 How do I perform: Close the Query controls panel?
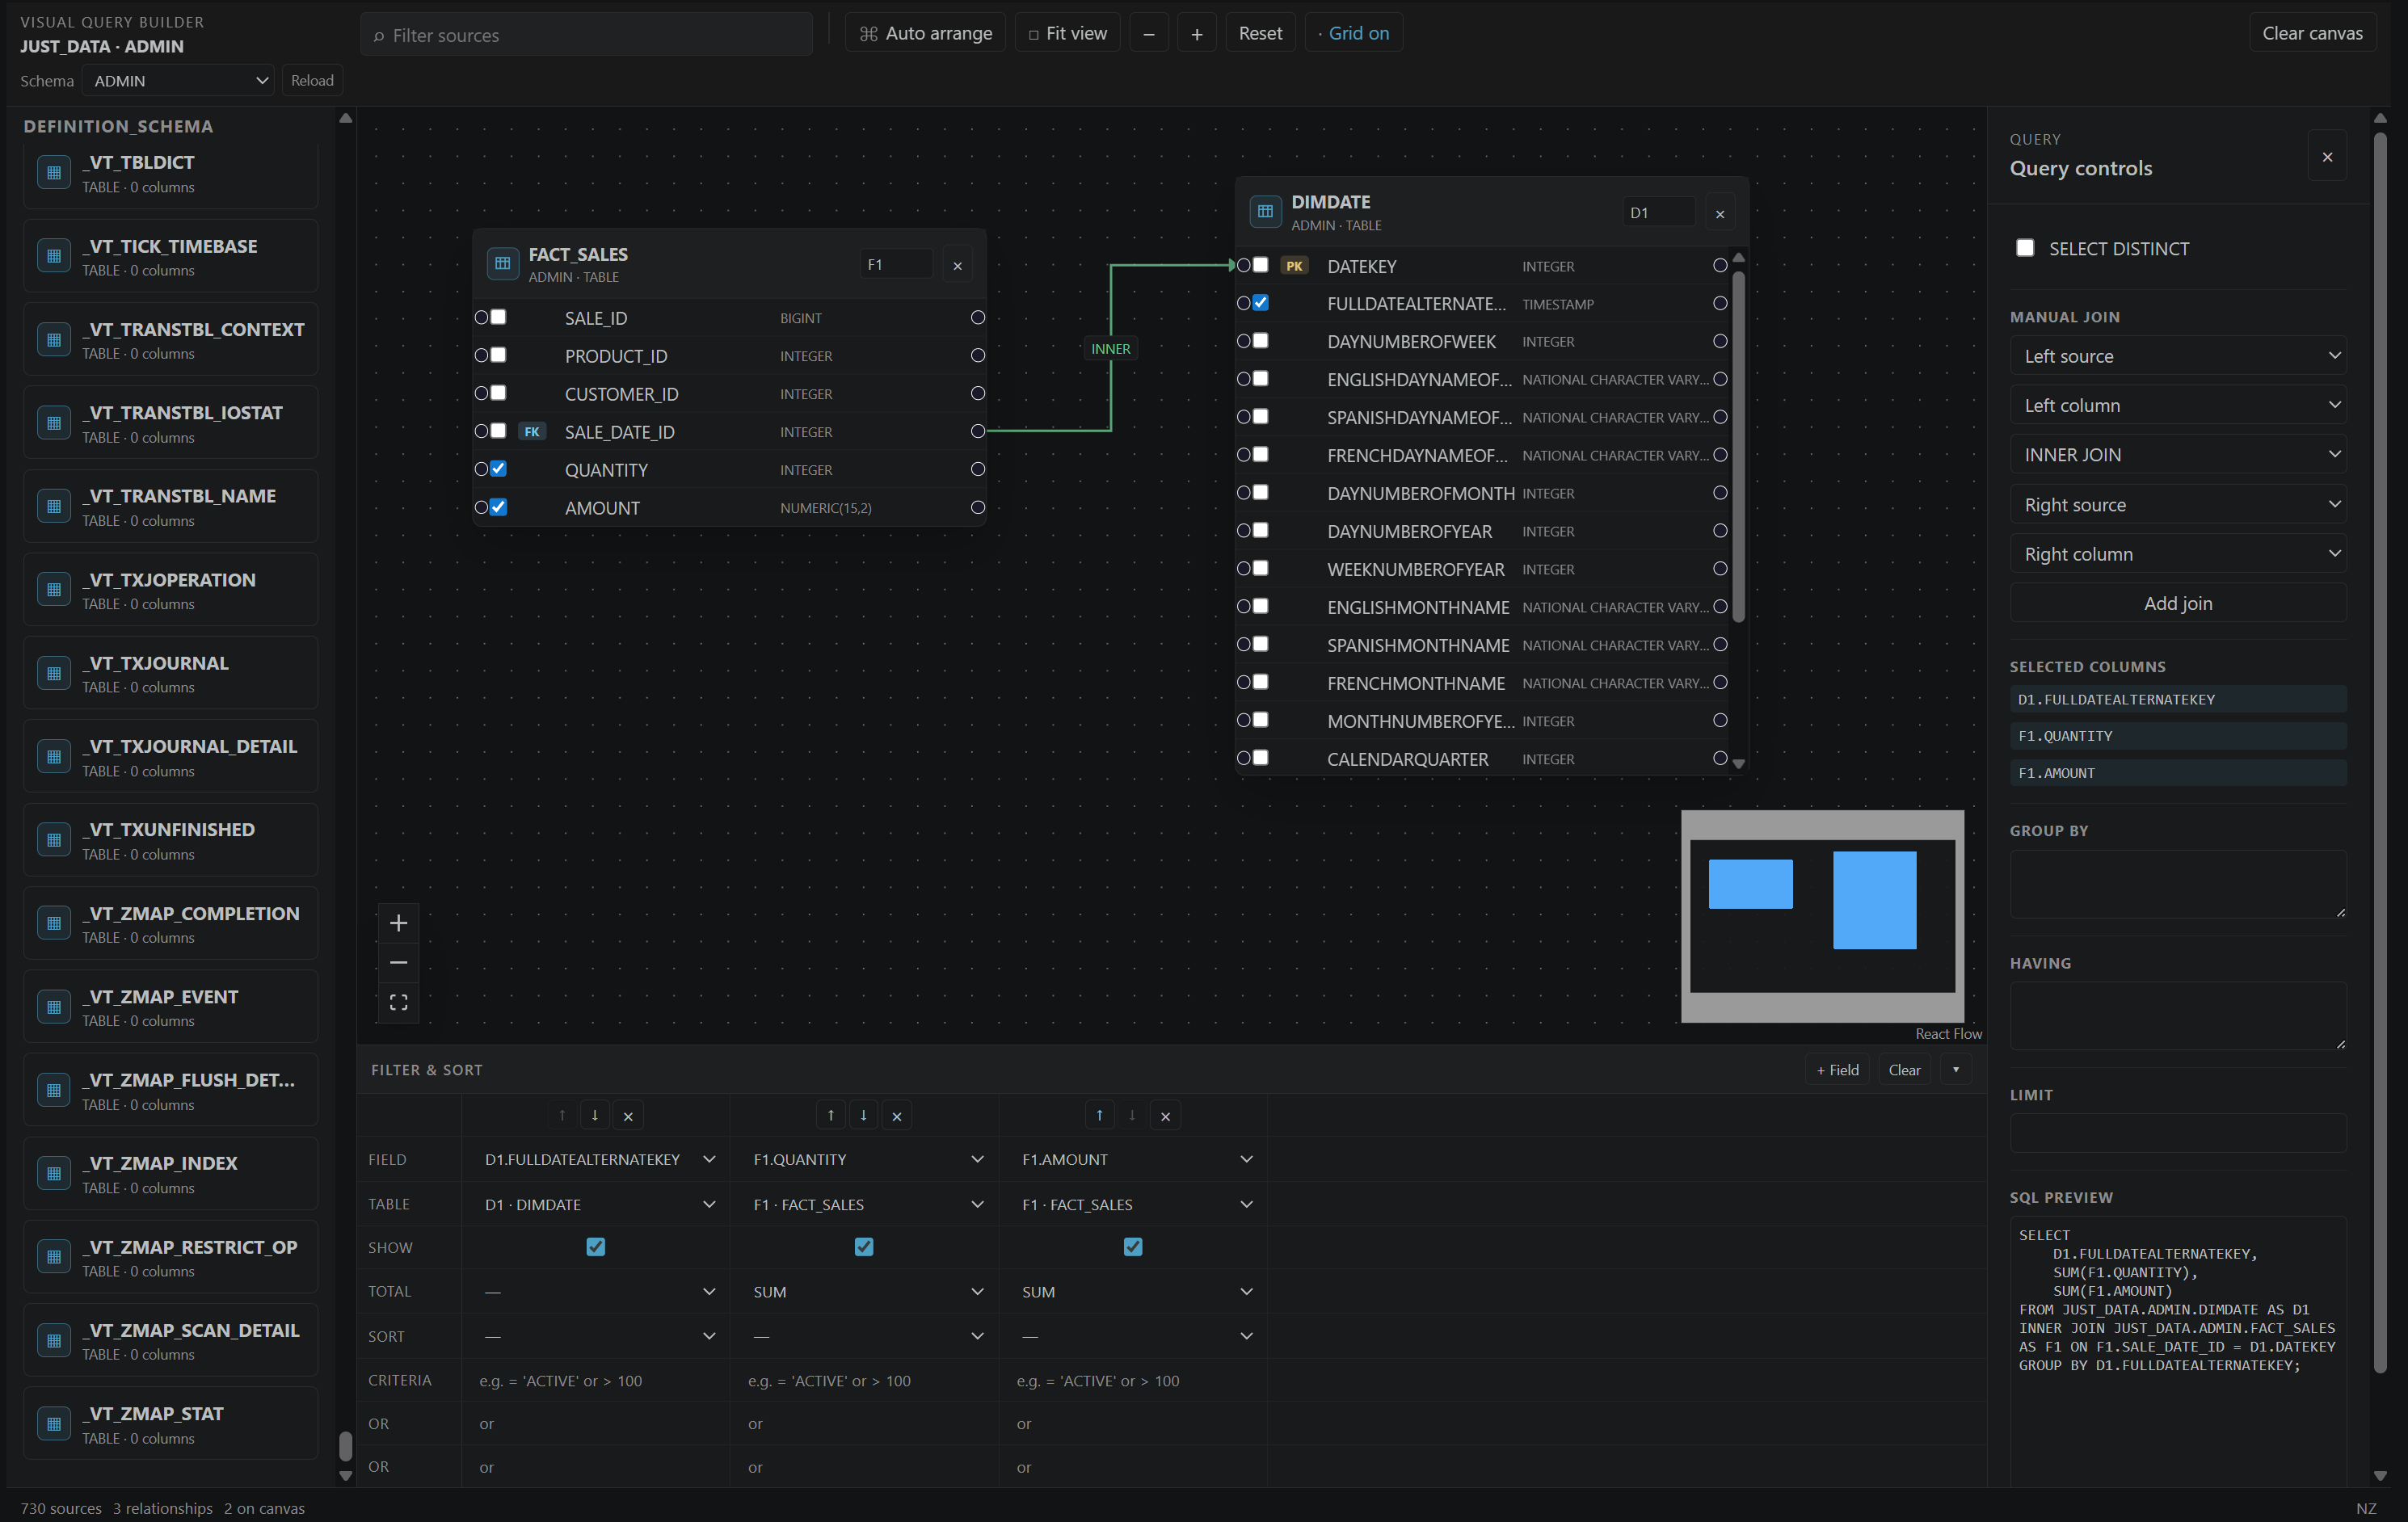click(2327, 157)
